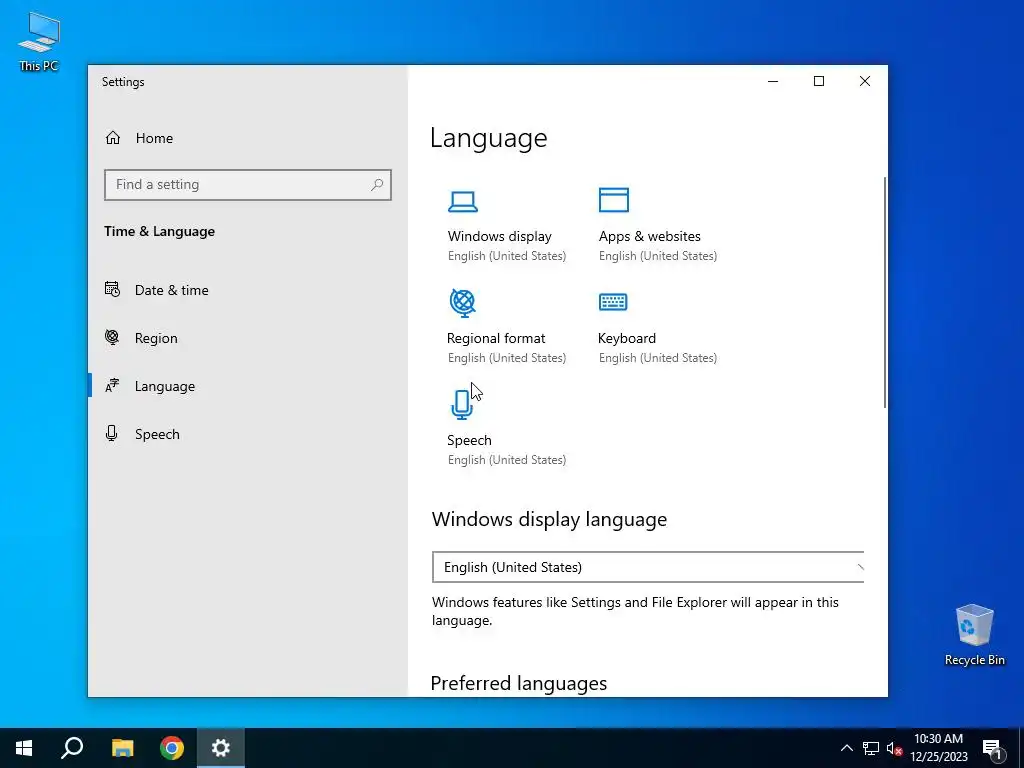Open the network status tray icon
The image size is (1024, 768).
click(871, 748)
